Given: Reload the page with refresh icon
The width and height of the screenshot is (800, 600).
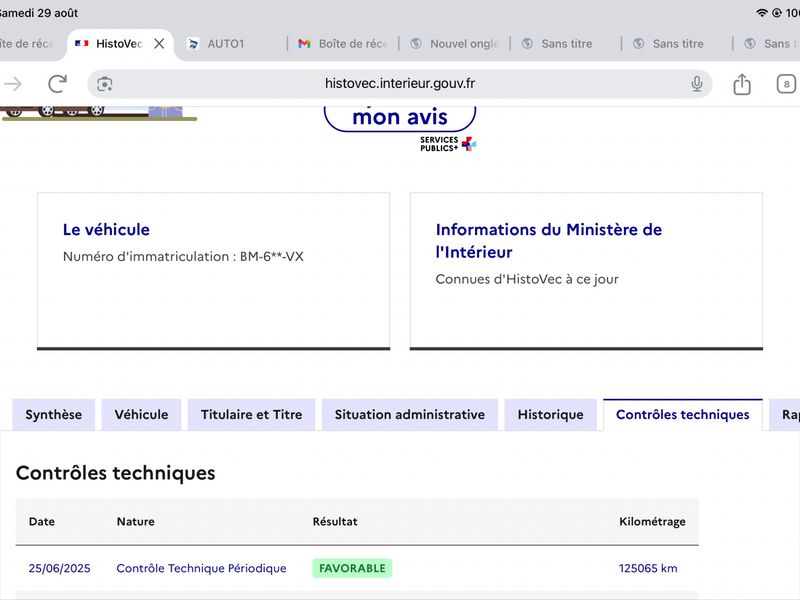Looking at the screenshot, I should [57, 84].
